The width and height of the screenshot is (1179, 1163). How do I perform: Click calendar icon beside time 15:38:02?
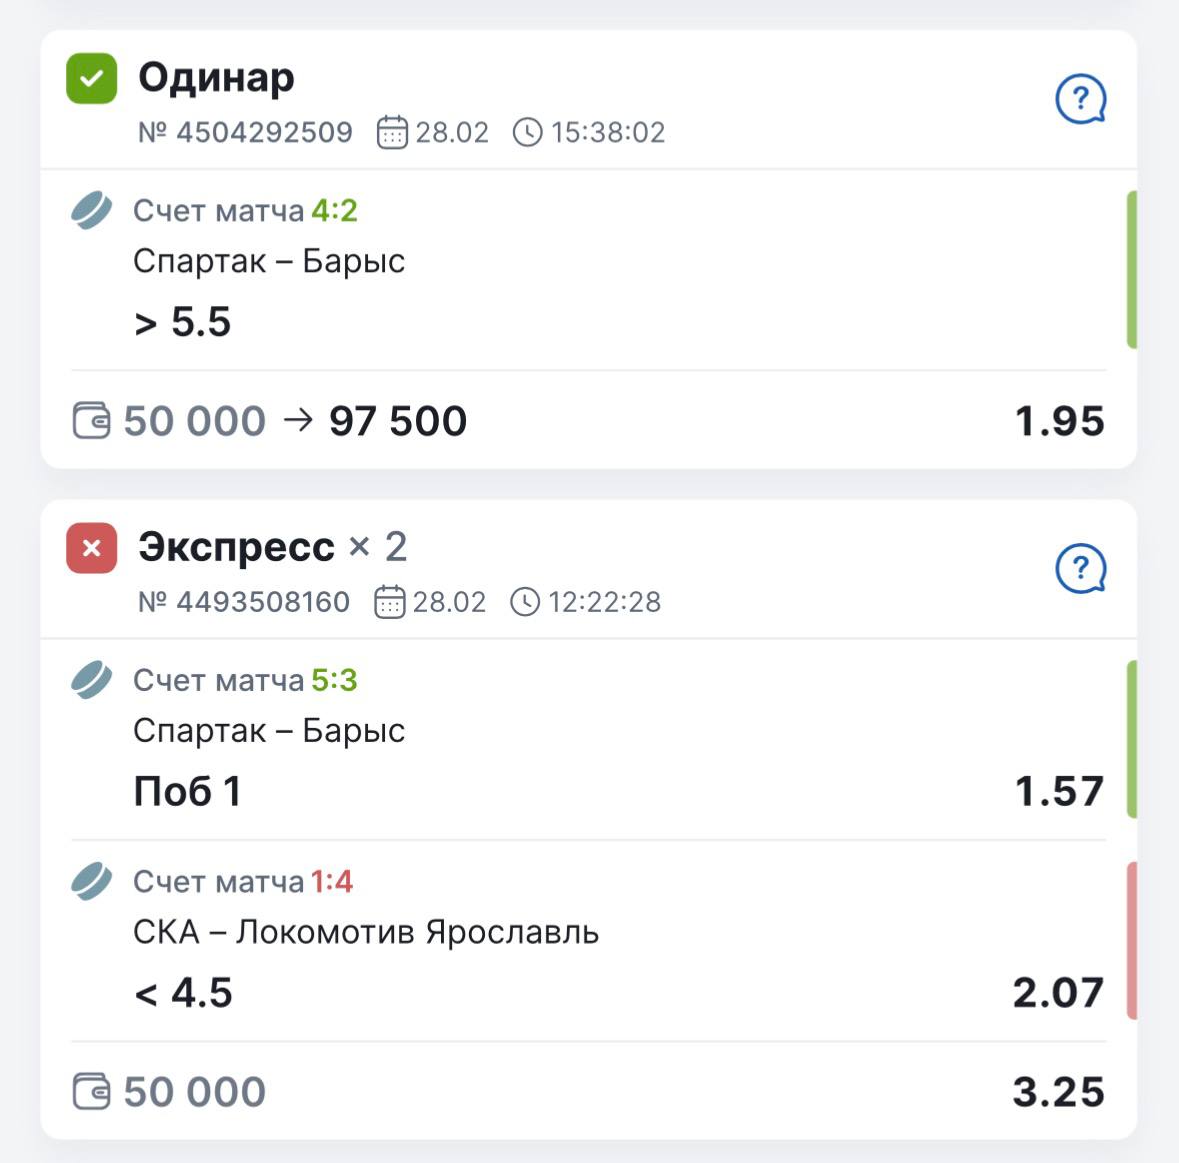coord(392,132)
